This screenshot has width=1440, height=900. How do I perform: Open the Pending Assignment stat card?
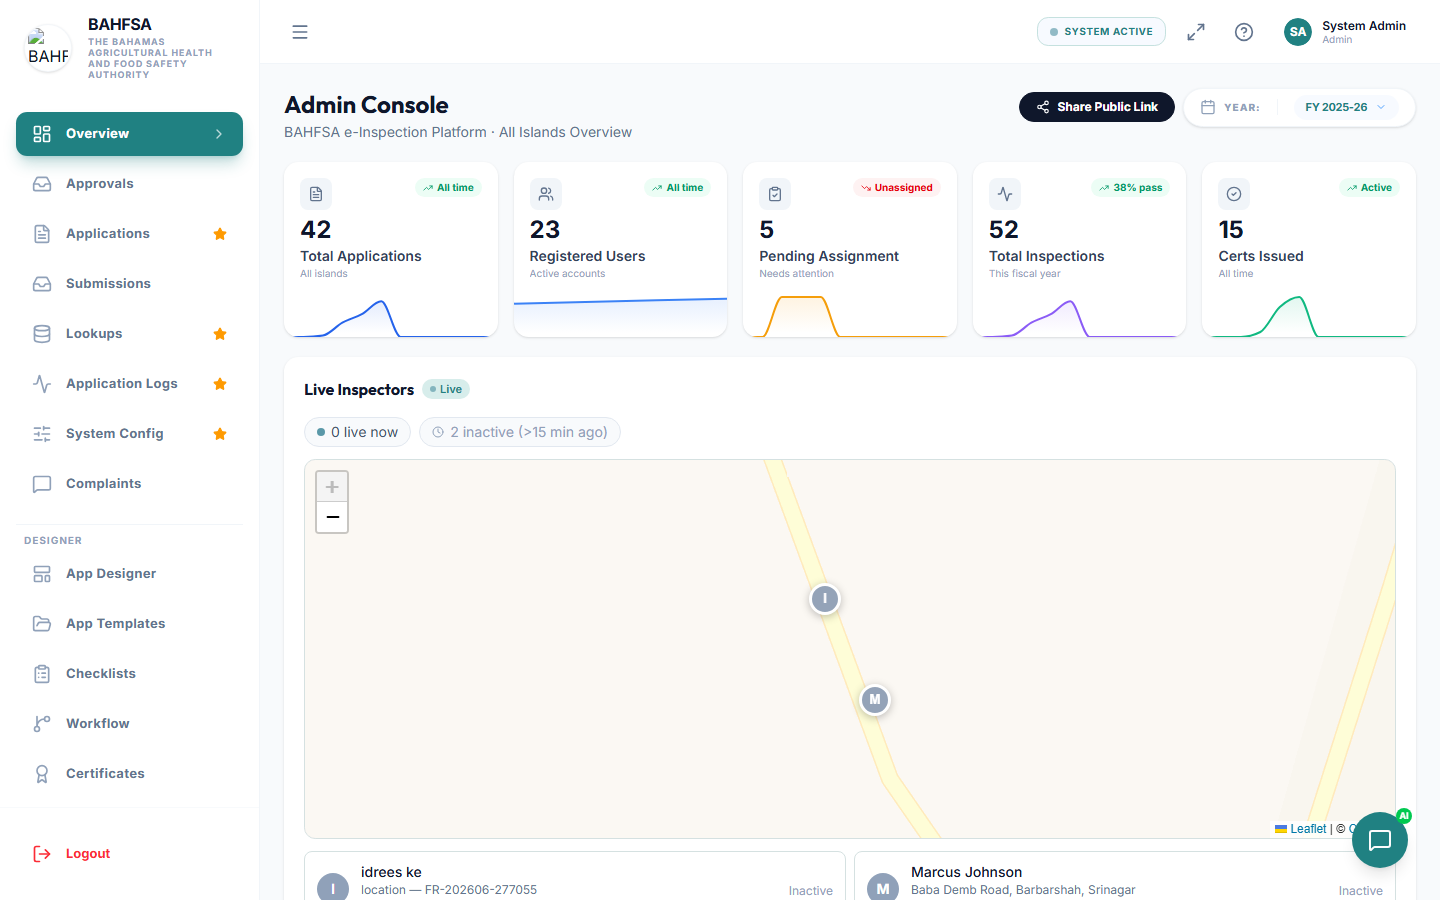click(850, 250)
